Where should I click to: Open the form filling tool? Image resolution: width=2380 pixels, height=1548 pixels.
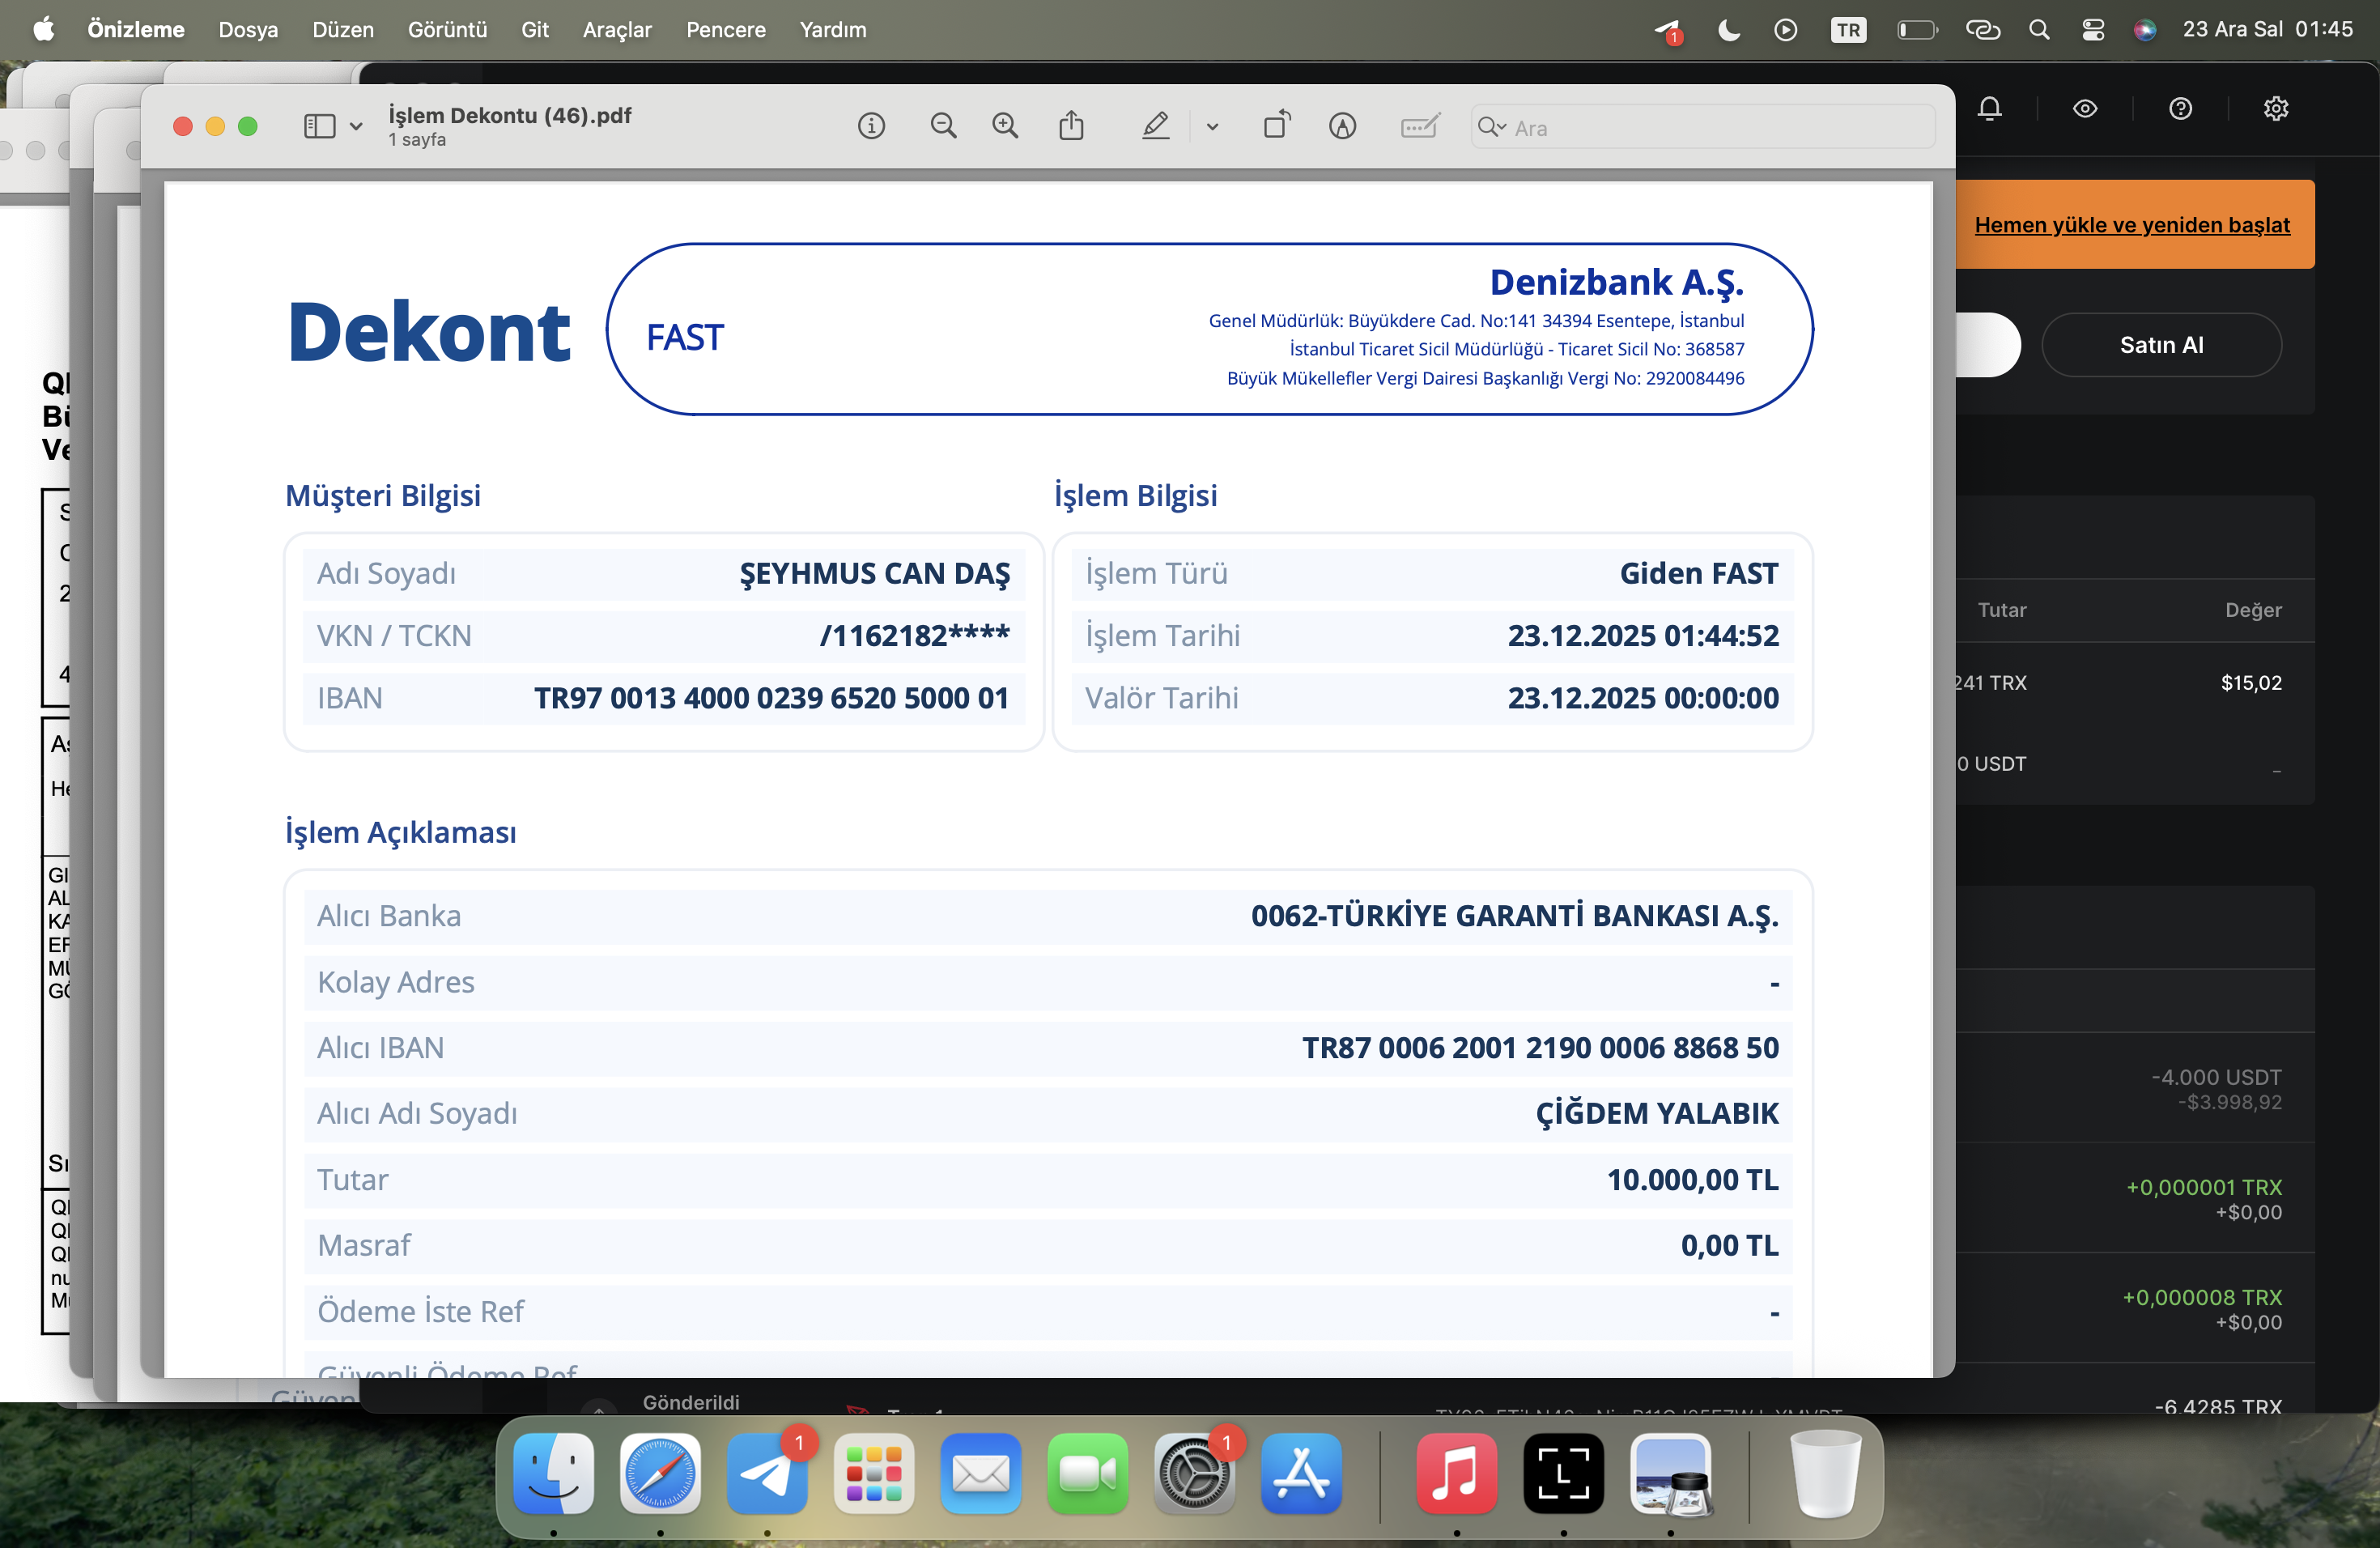click(x=1420, y=126)
